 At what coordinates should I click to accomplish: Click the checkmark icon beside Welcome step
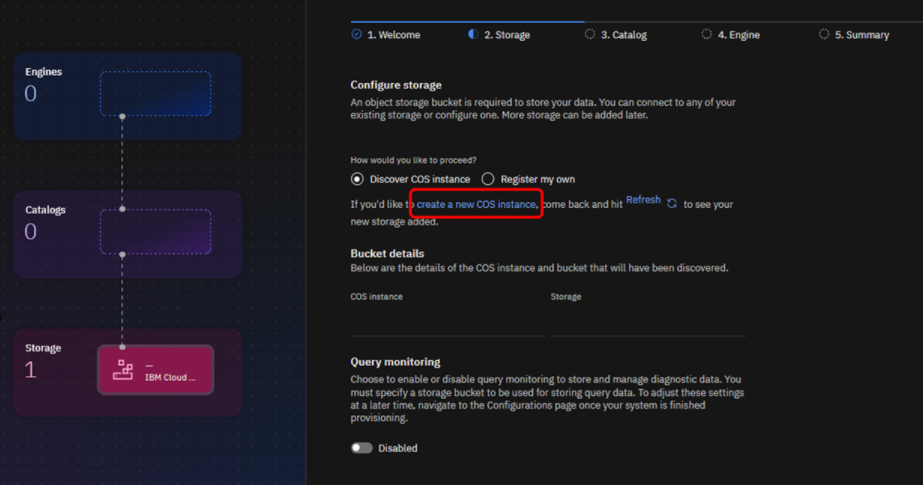click(x=357, y=34)
